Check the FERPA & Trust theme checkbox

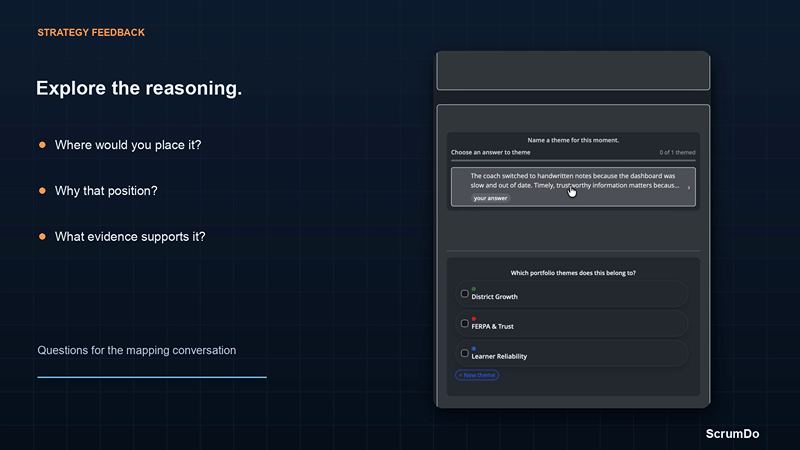tap(464, 323)
